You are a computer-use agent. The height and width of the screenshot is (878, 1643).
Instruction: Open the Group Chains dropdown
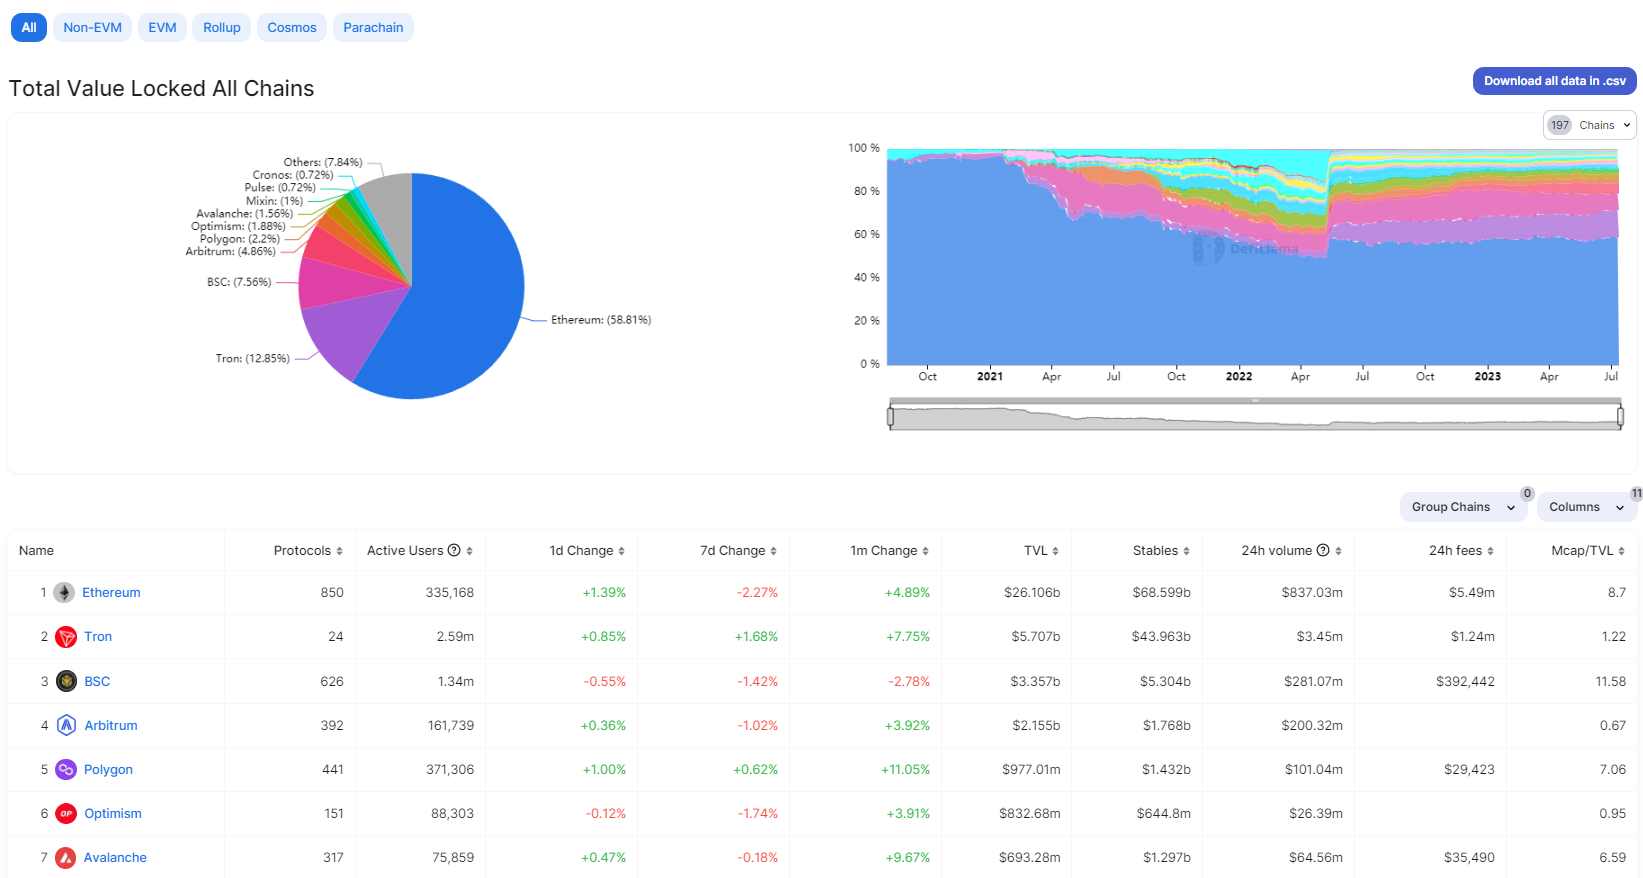pyautogui.click(x=1462, y=507)
